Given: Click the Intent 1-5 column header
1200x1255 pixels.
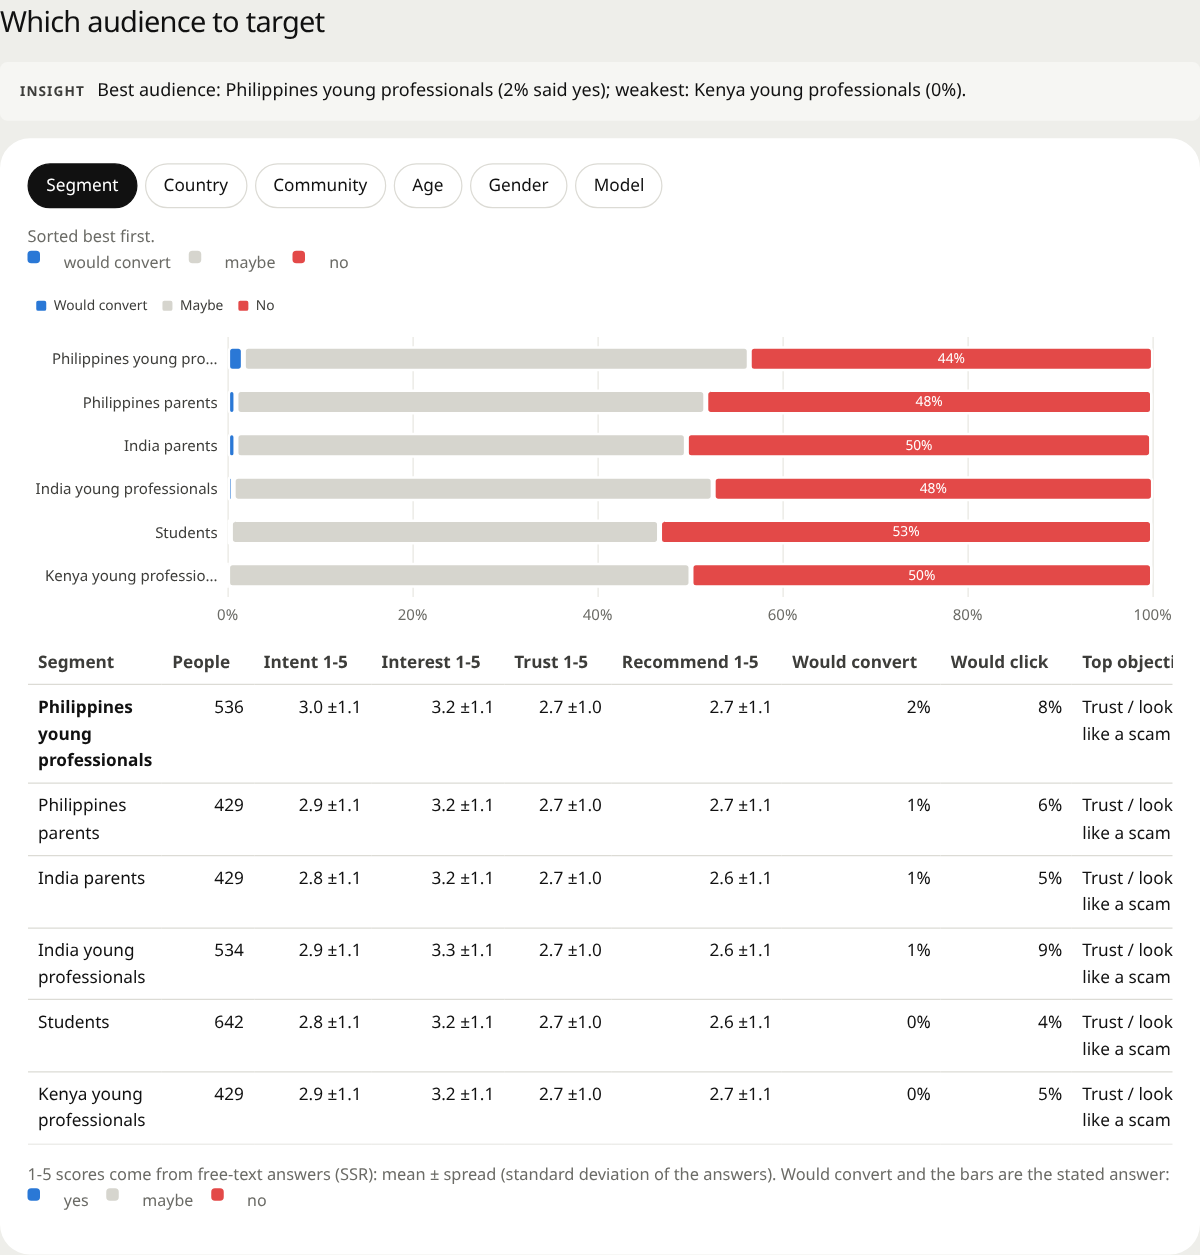Looking at the screenshot, I should (x=305, y=662).
